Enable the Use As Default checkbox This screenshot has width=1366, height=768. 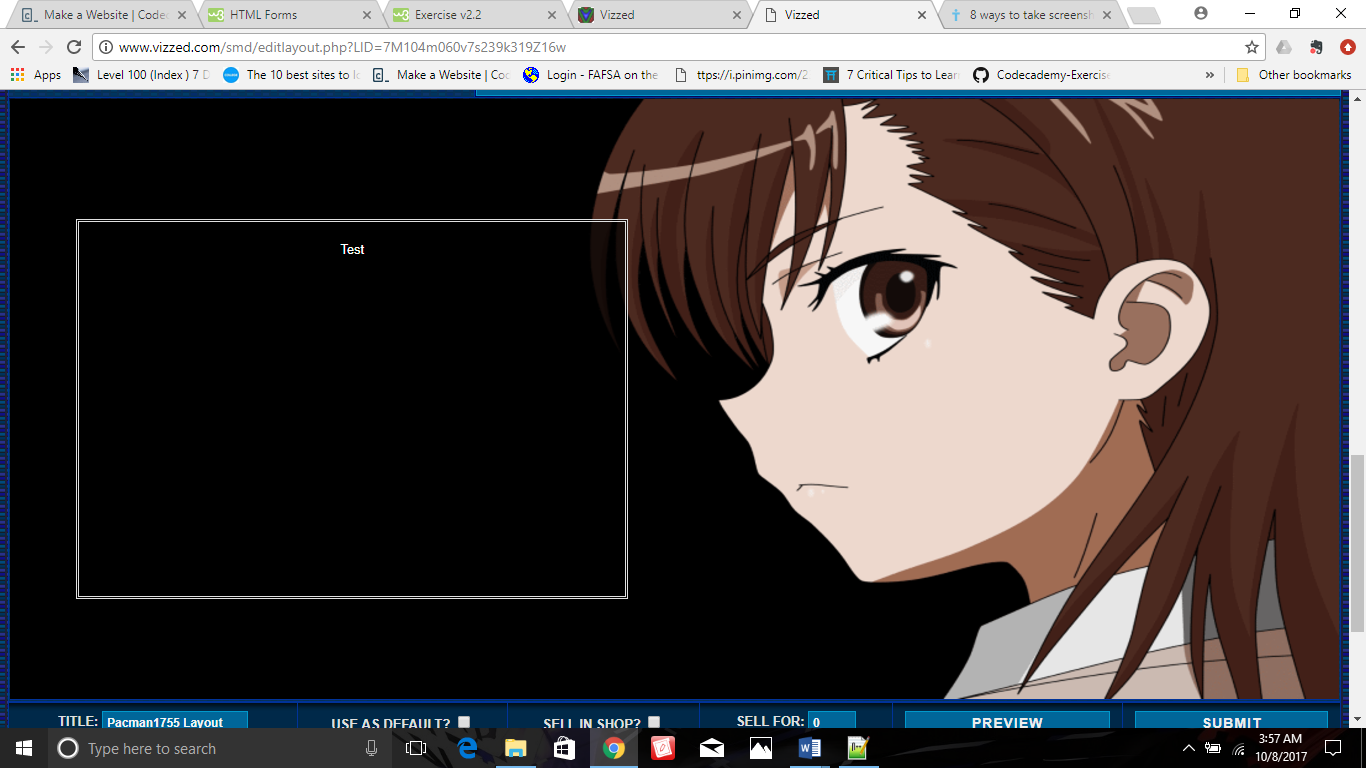coord(464,722)
